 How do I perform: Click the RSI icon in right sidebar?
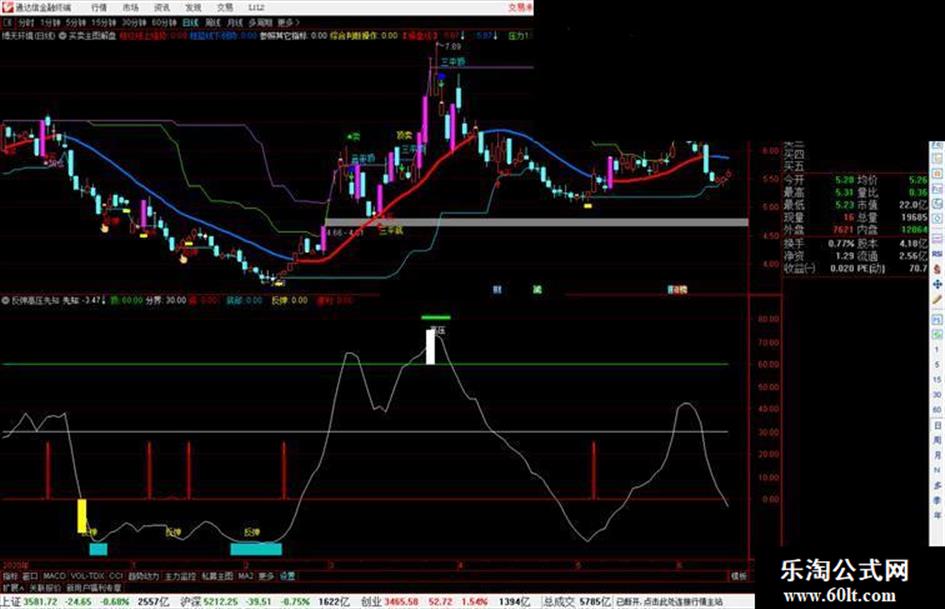coord(937,254)
